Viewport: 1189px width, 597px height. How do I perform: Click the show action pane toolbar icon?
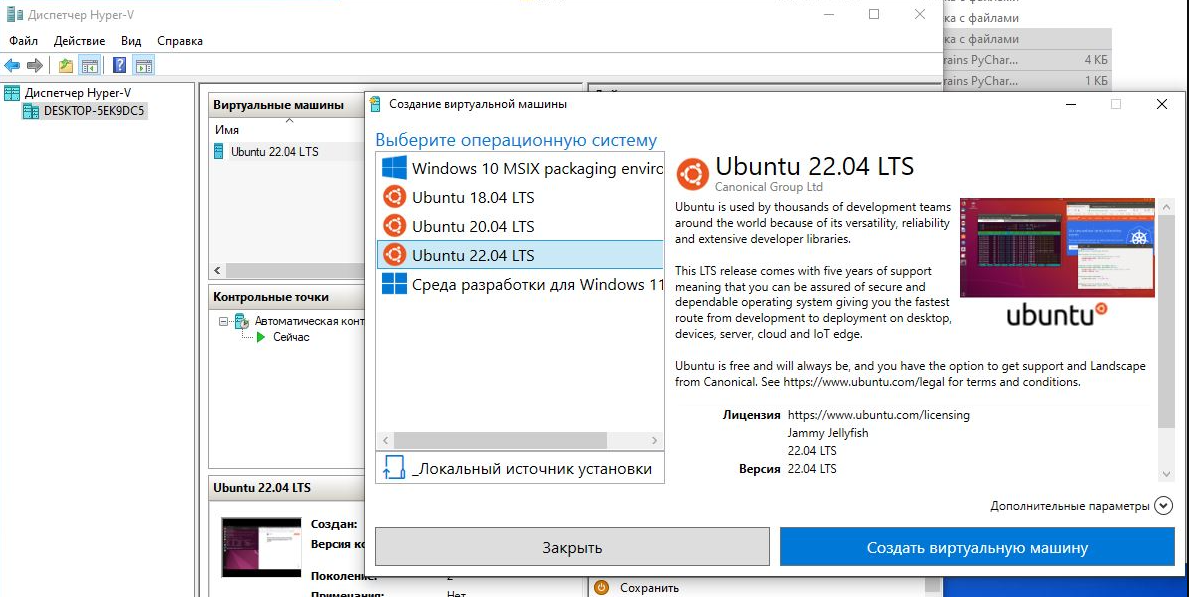(x=143, y=63)
